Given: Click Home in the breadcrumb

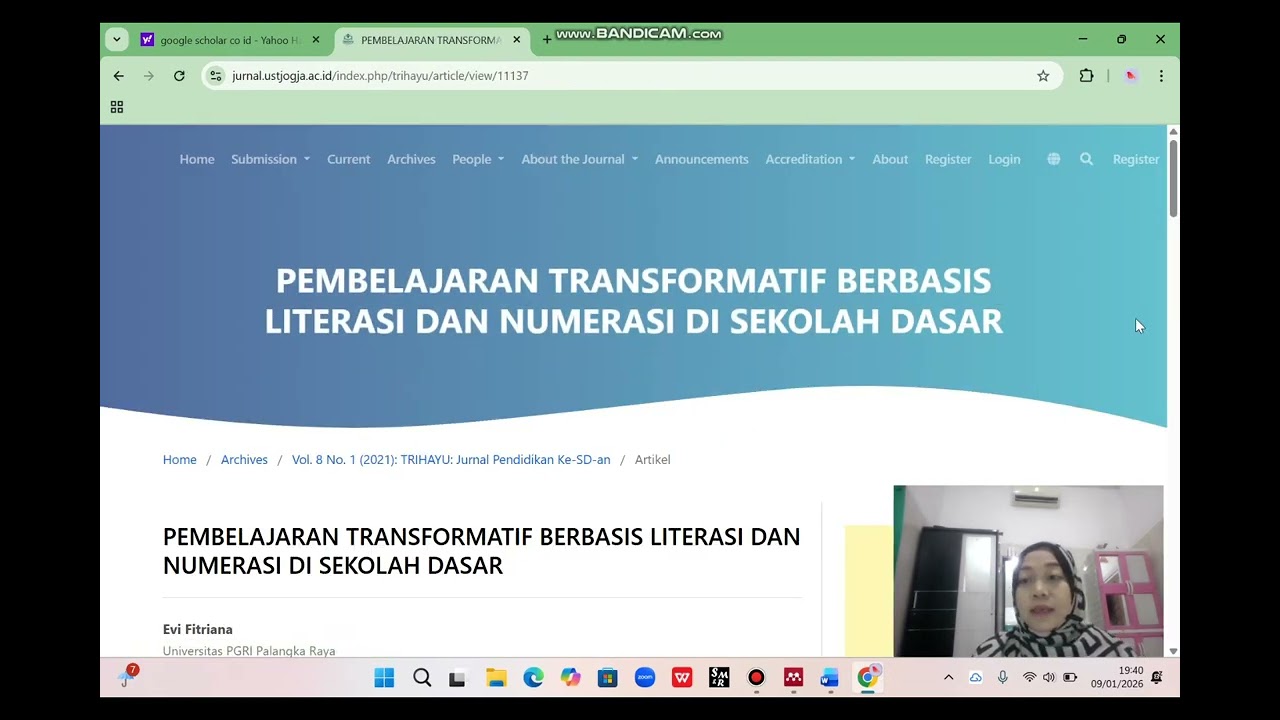Looking at the screenshot, I should (180, 460).
